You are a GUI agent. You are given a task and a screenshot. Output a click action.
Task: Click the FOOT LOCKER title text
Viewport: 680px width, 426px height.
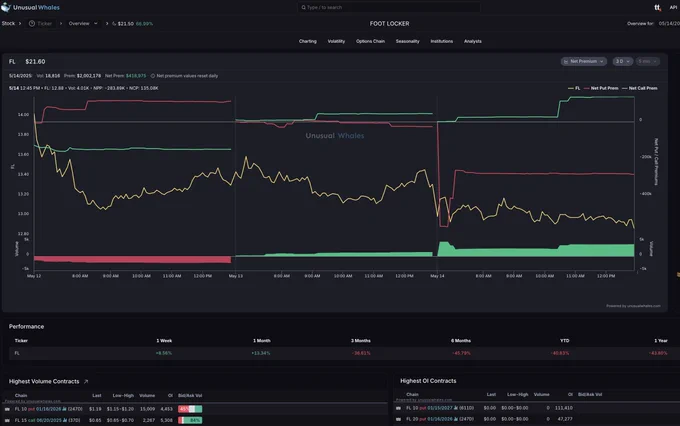click(x=389, y=23)
